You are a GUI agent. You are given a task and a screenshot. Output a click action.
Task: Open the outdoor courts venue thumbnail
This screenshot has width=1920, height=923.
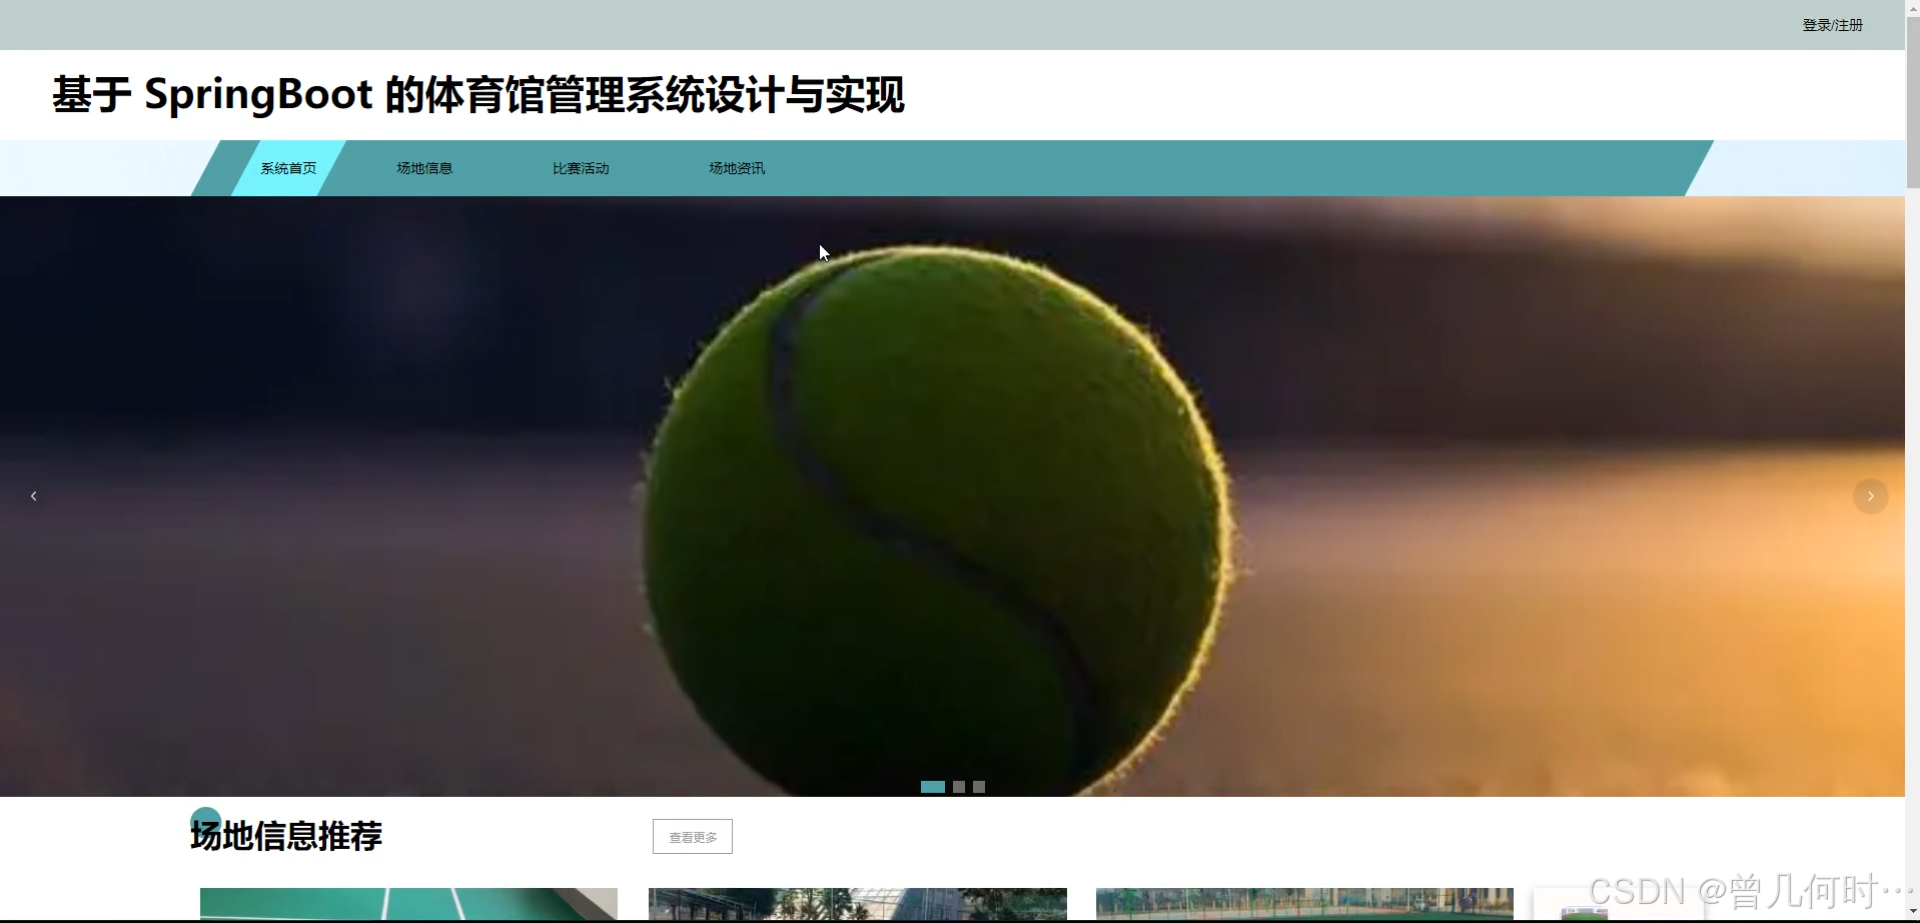click(856, 905)
